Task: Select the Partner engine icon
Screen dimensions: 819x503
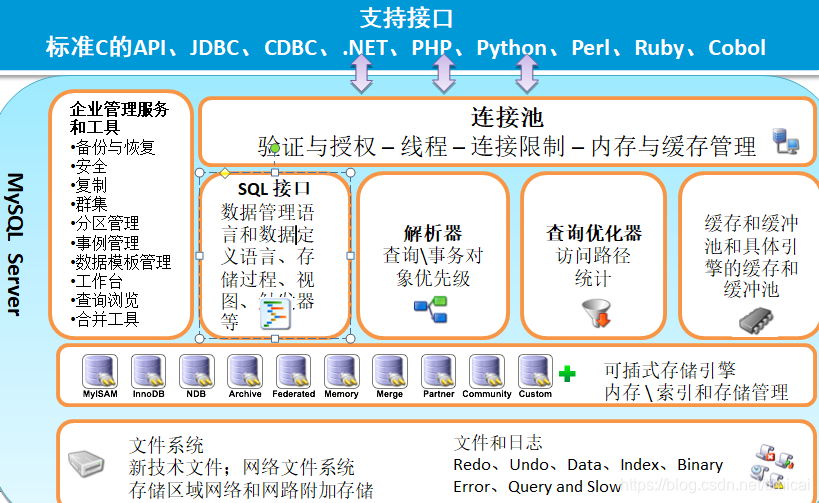Action: pos(438,371)
